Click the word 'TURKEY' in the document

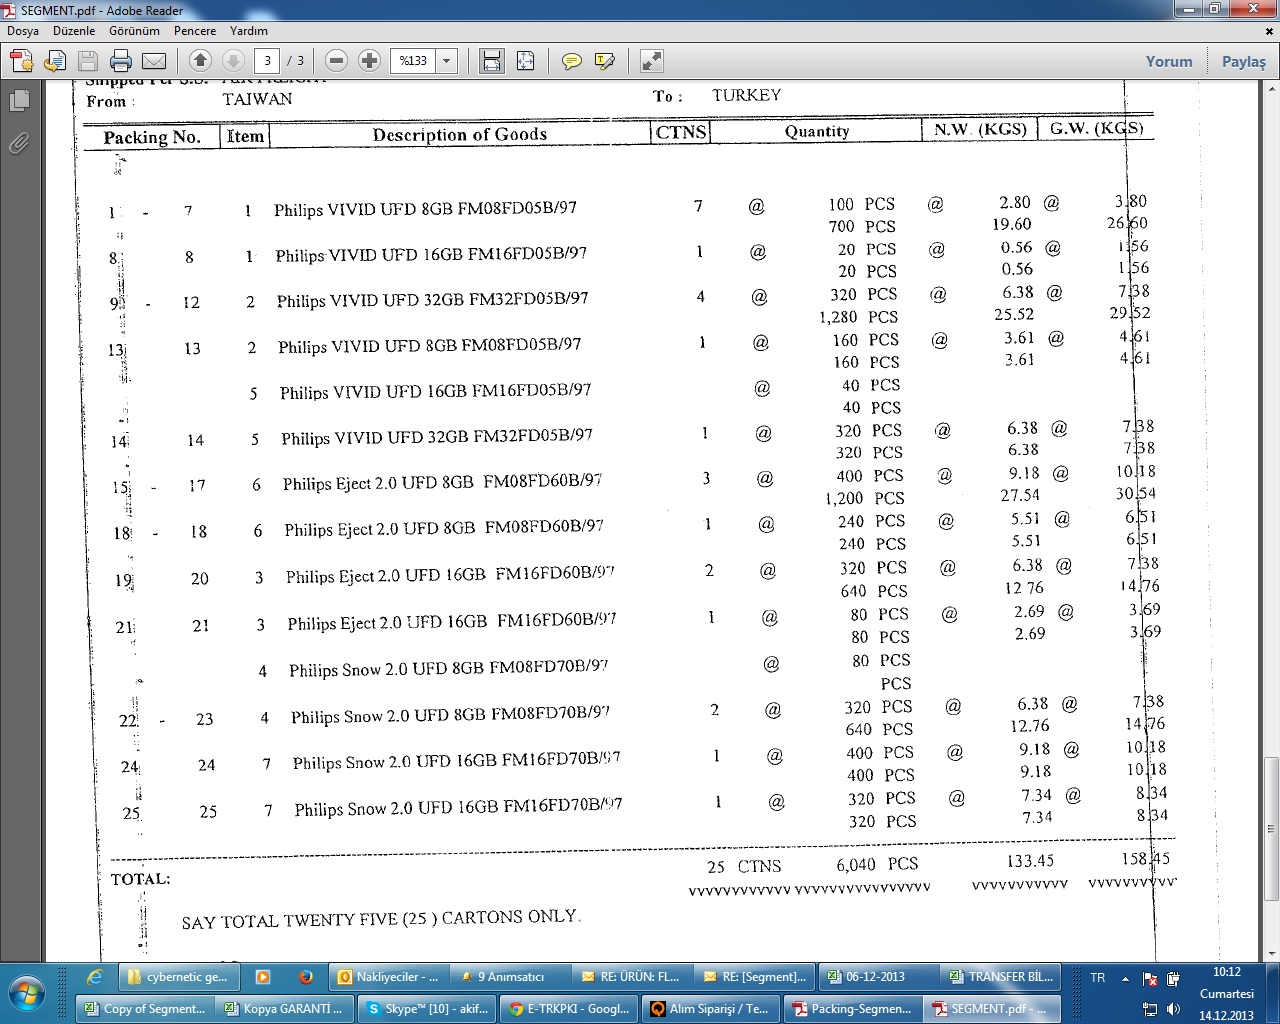[x=746, y=95]
